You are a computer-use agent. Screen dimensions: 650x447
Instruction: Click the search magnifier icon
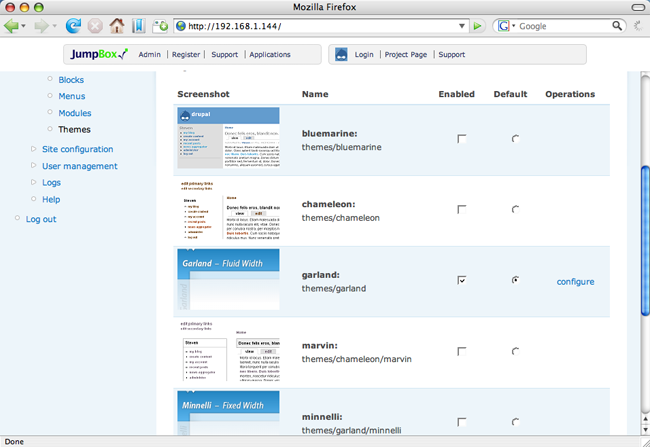click(x=617, y=26)
